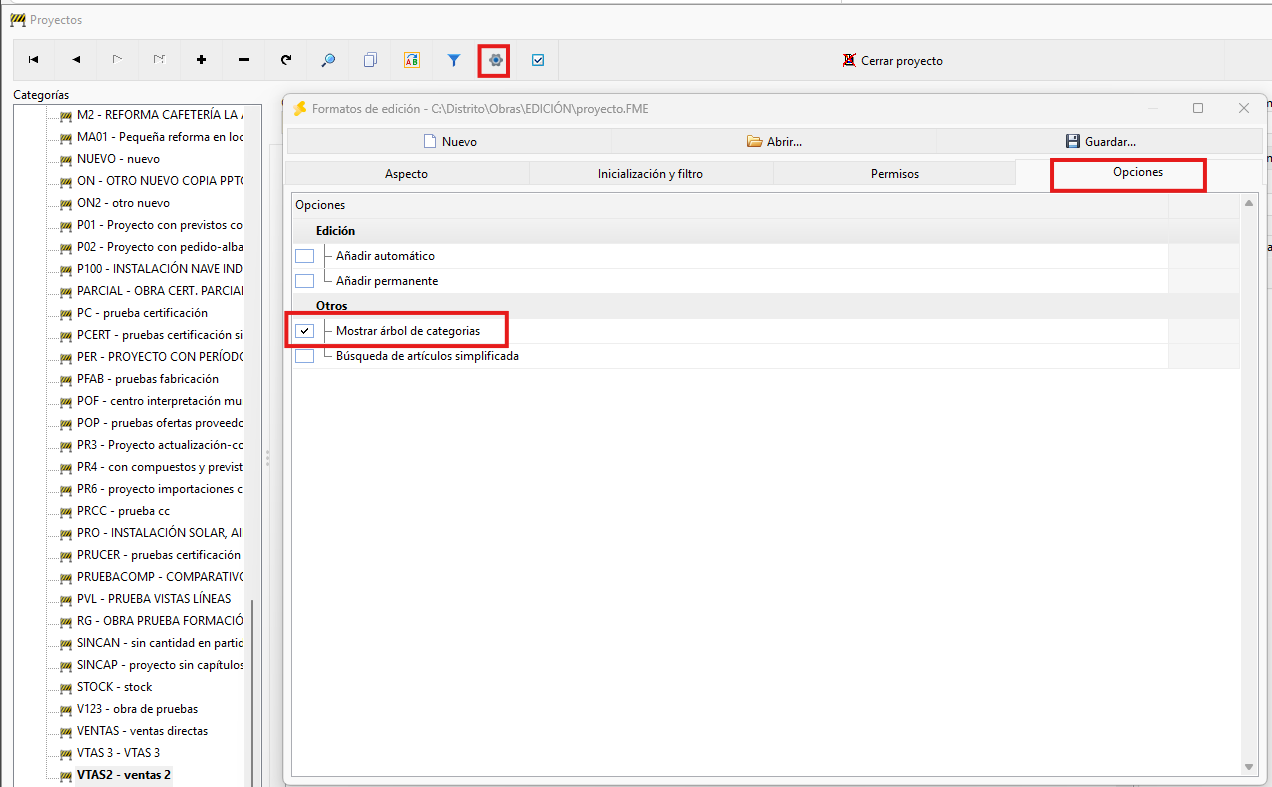This screenshot has height=787, width=1272.
Task: Enable Añadir automático checkbox
Action: click(x=305, y=256)
